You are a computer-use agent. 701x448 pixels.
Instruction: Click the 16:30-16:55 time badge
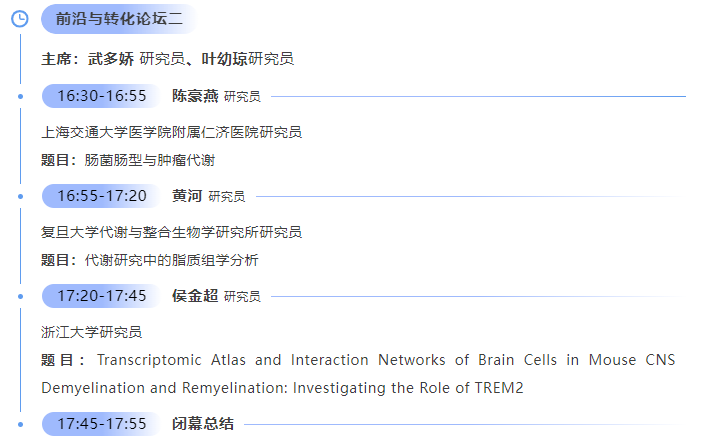coord(102,96)
